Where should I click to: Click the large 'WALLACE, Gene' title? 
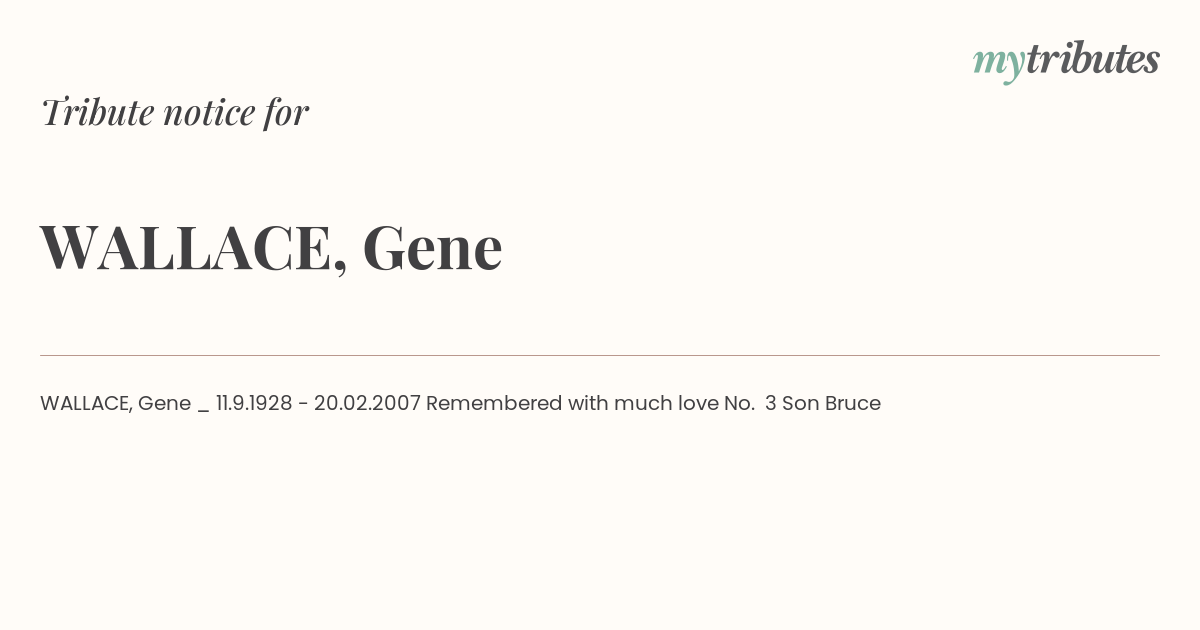coord(271,248)
